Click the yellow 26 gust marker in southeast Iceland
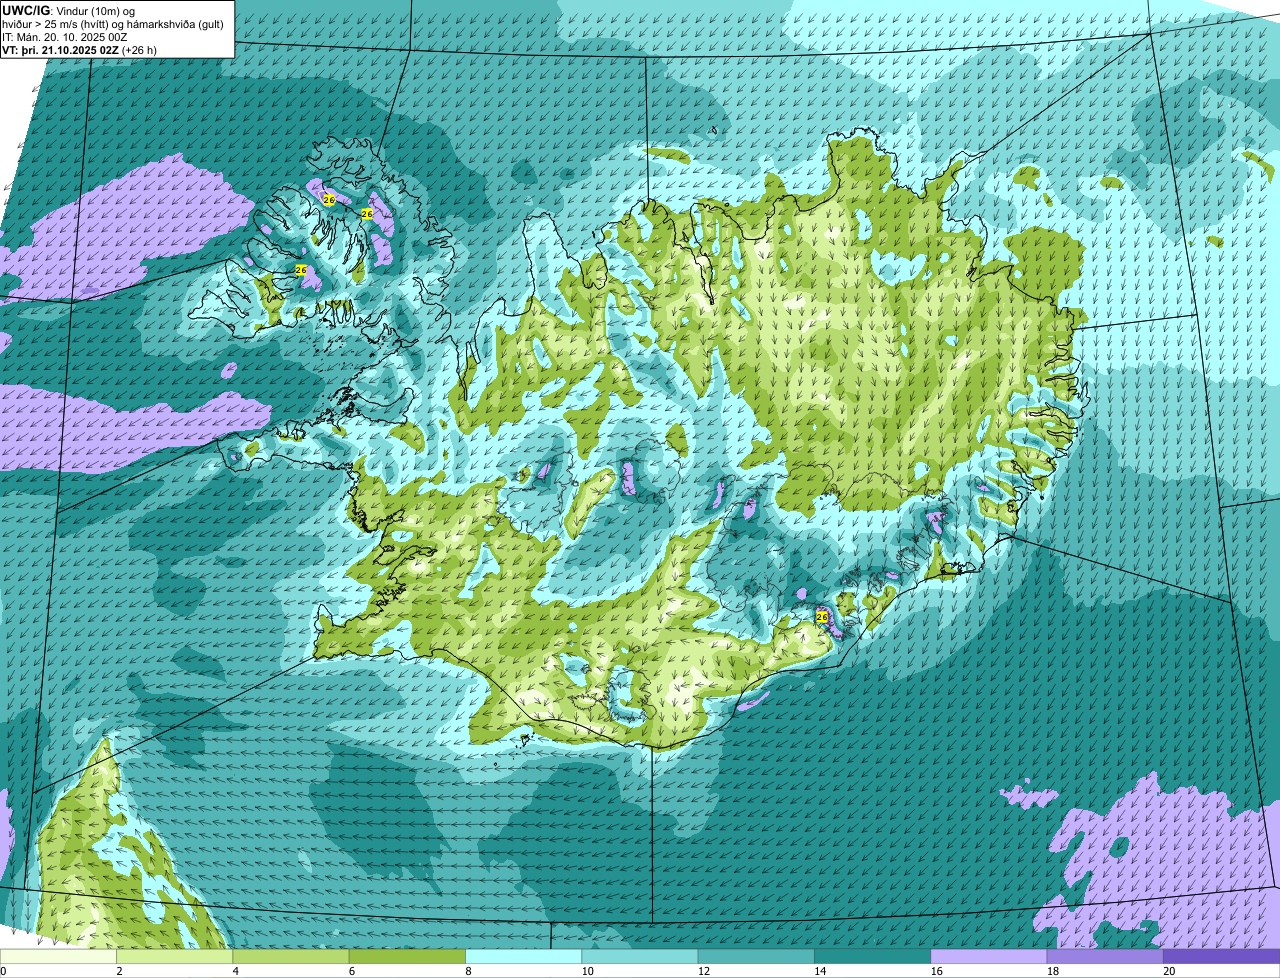 click(822, 617)
